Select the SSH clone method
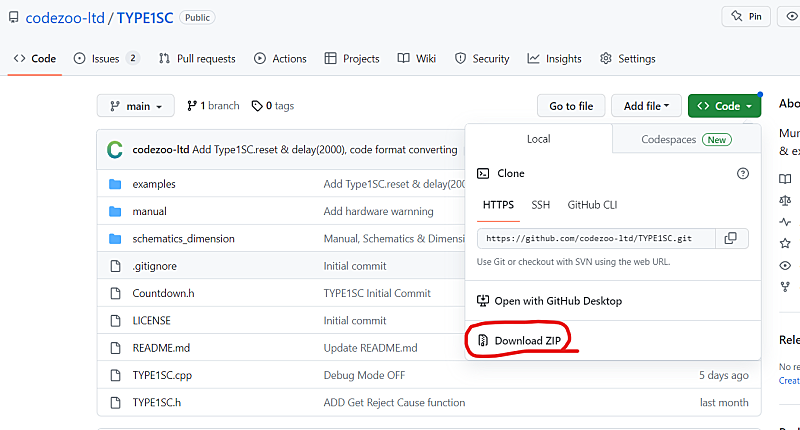This screenshot has width=800, height=430. [541, 205]
